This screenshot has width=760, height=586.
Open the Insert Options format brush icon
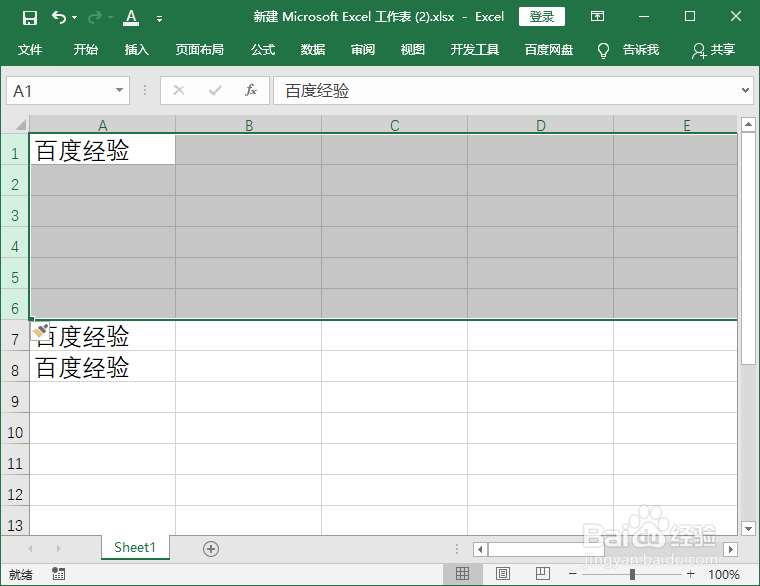pos(40,331)
